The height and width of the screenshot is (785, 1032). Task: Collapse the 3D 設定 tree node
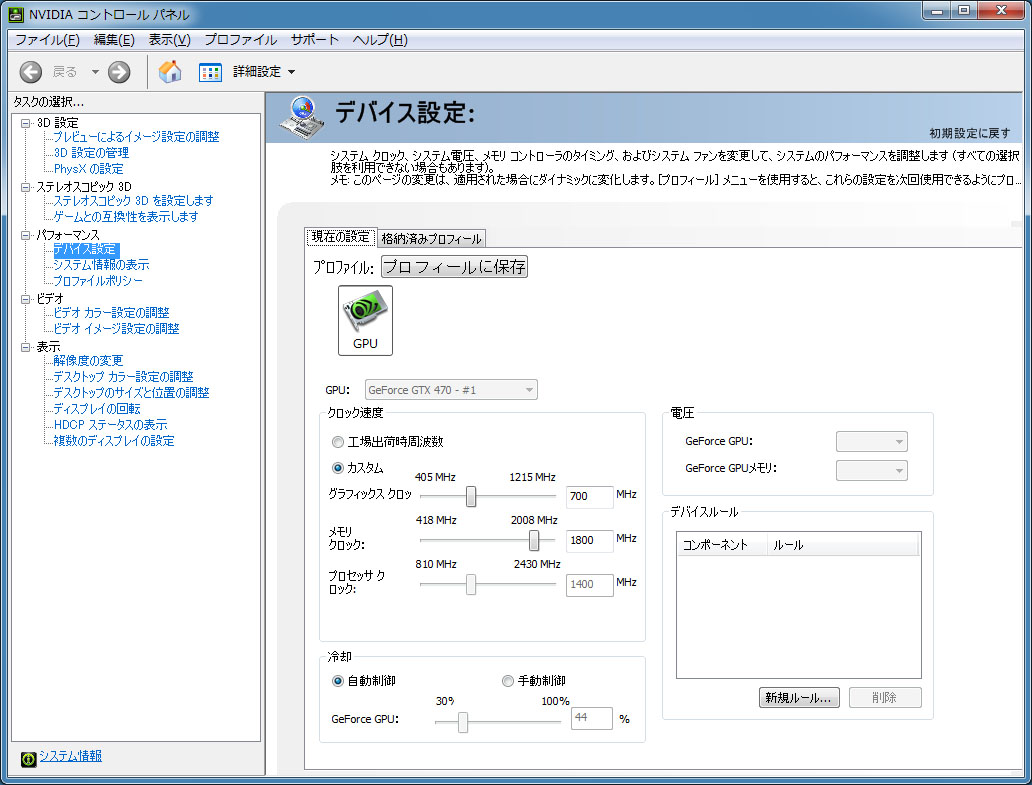26,123
